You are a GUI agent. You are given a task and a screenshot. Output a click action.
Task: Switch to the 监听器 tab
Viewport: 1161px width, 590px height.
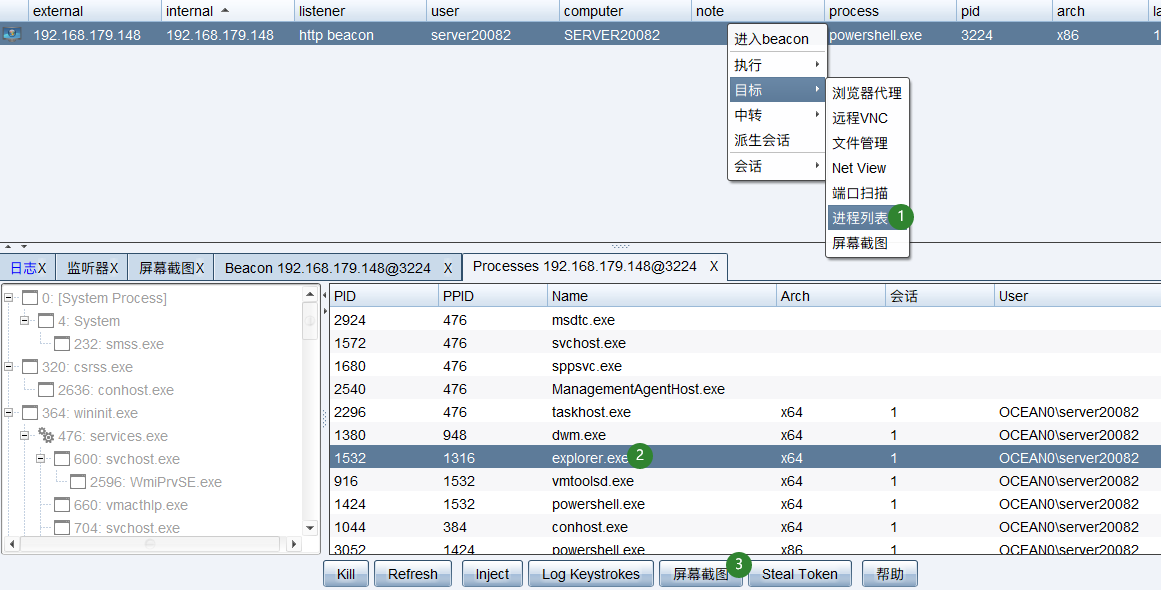pyautogui.click(x=92, y=268)
